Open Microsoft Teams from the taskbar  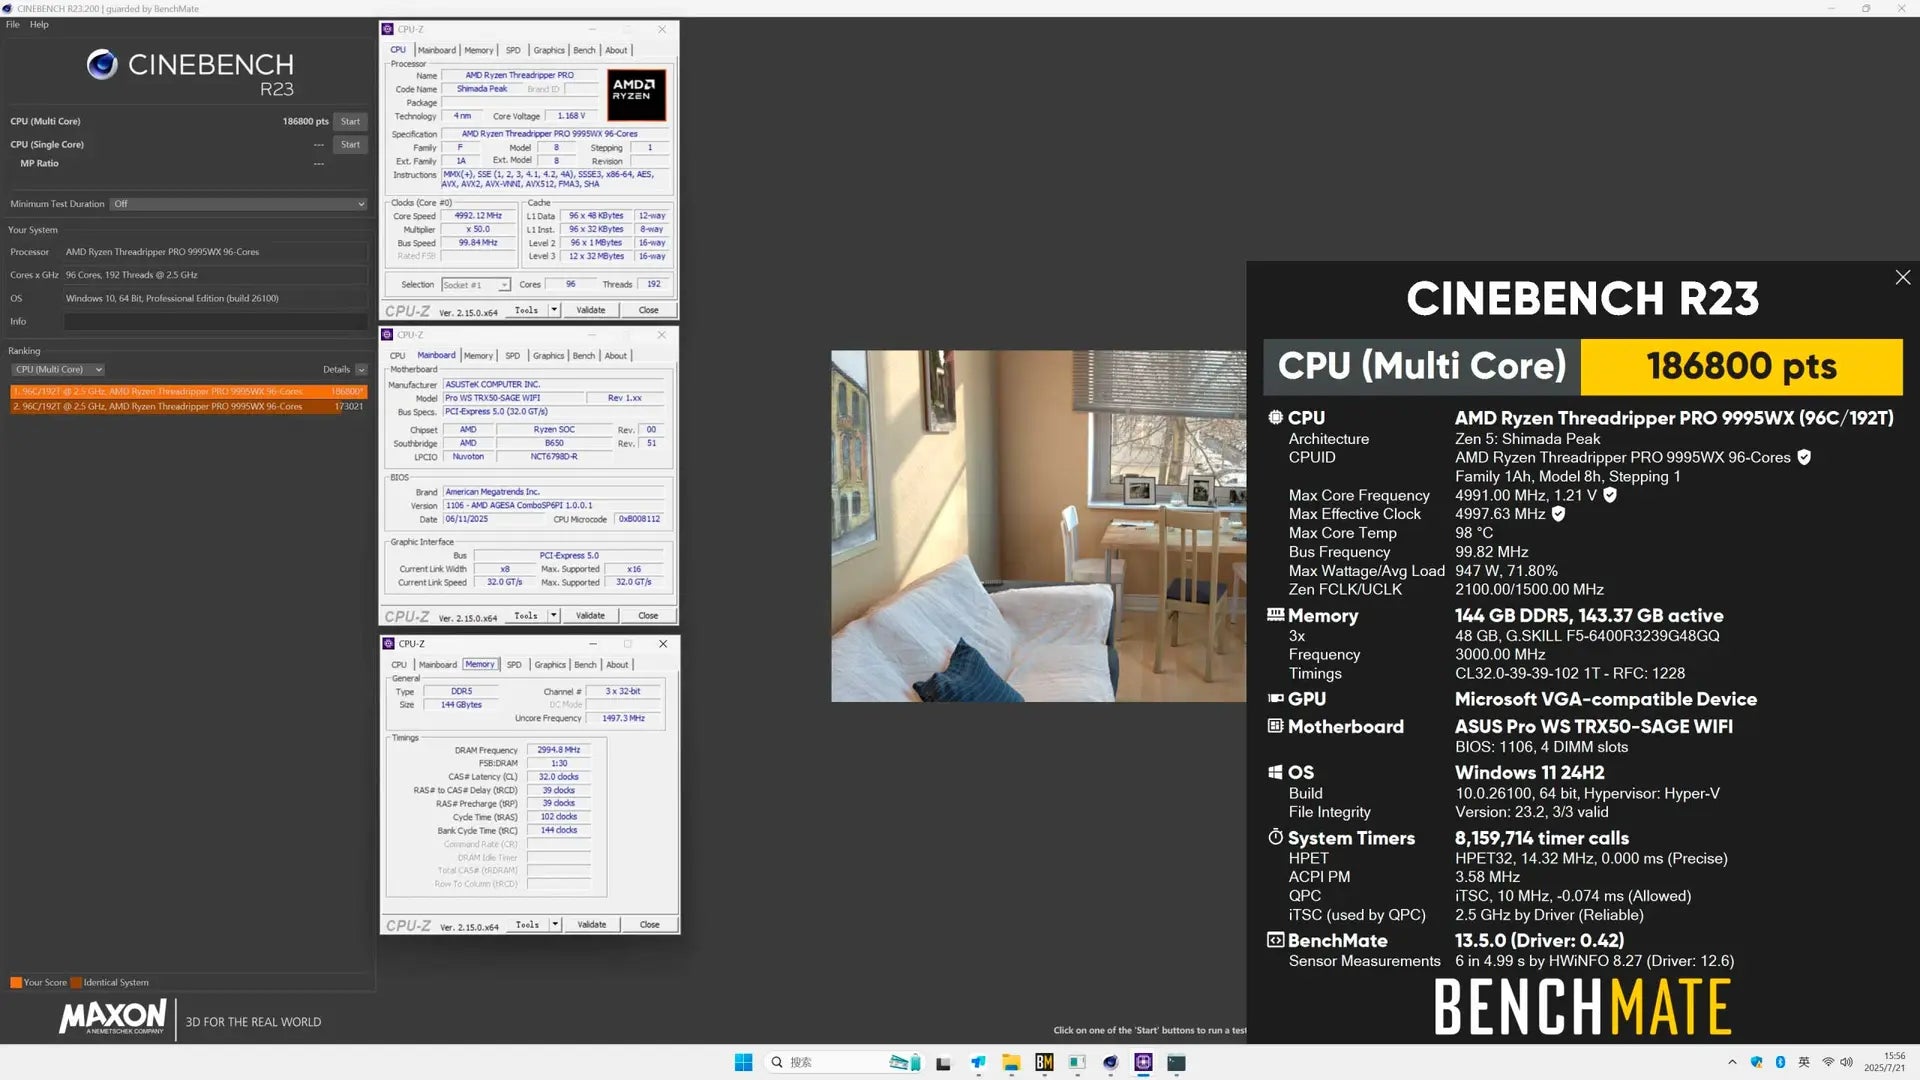978,1062
